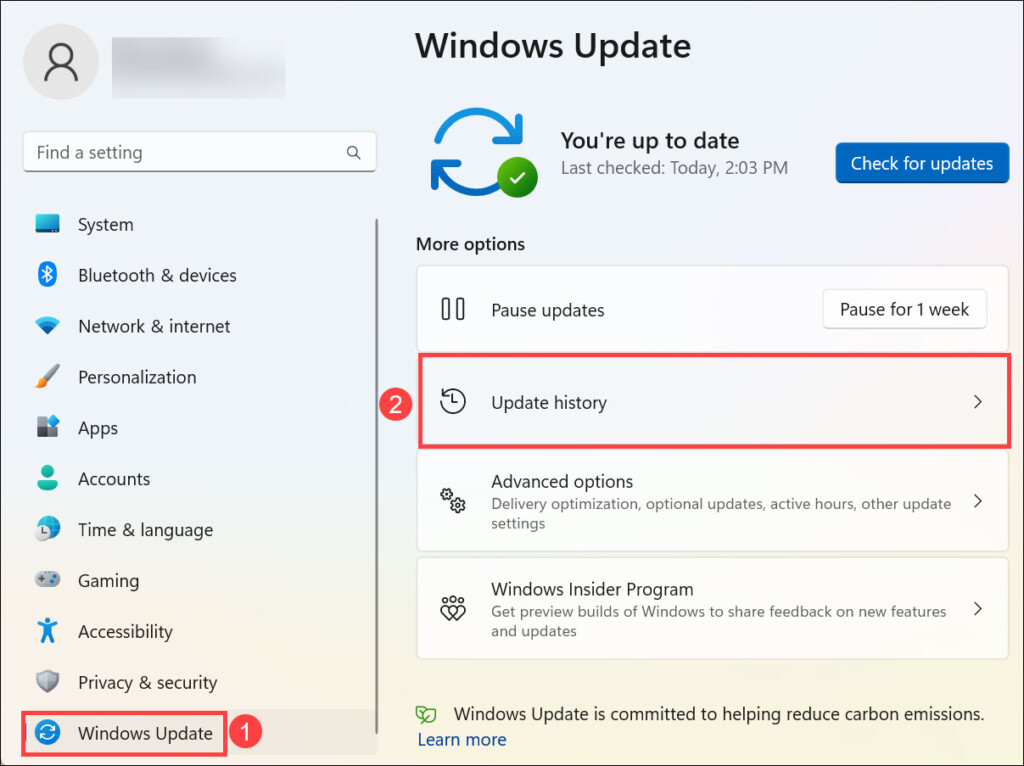Click the user profile avatar icon
This screenshot has height=766, width=1024.
coord(61,62)
